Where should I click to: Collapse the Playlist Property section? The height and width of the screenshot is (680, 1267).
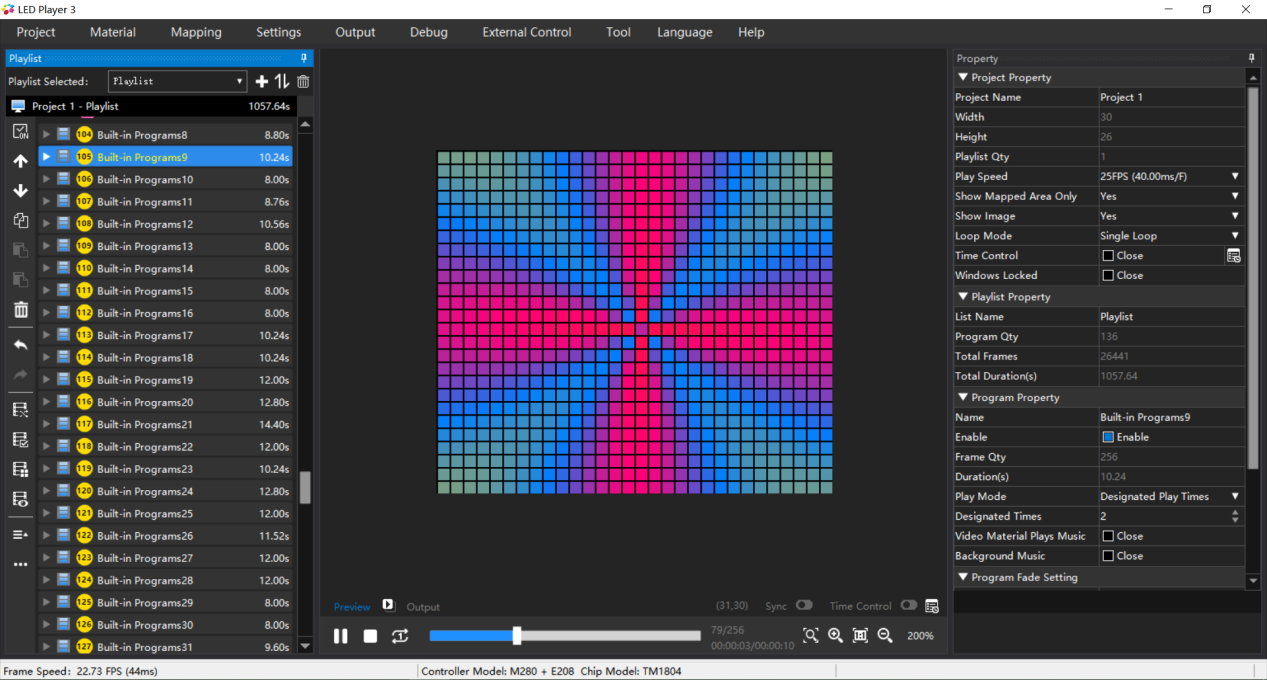pyautogui.click(x=963, y=297)
